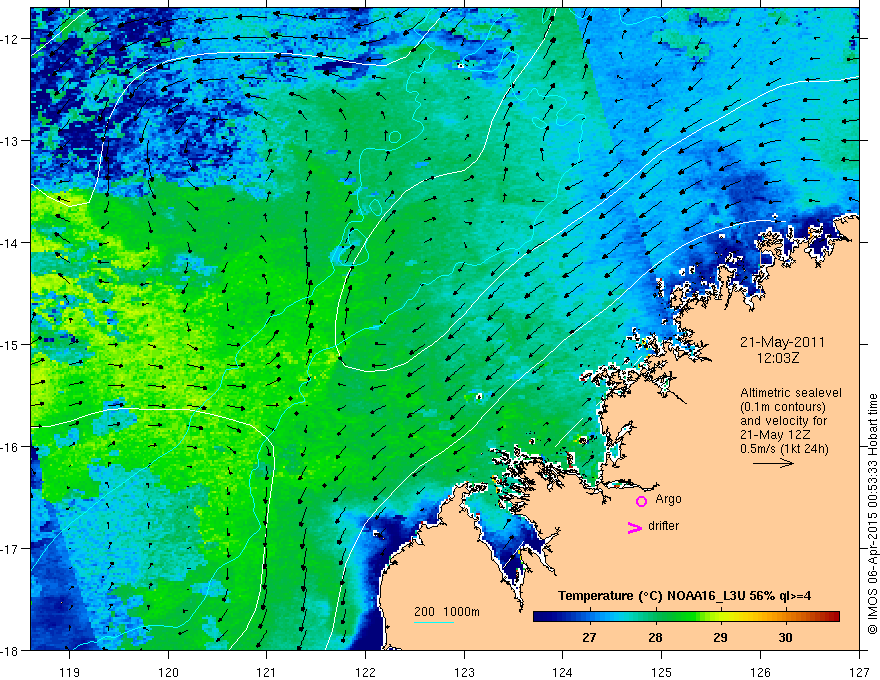Click the '21-May-2011' date label

click(782, 342)
